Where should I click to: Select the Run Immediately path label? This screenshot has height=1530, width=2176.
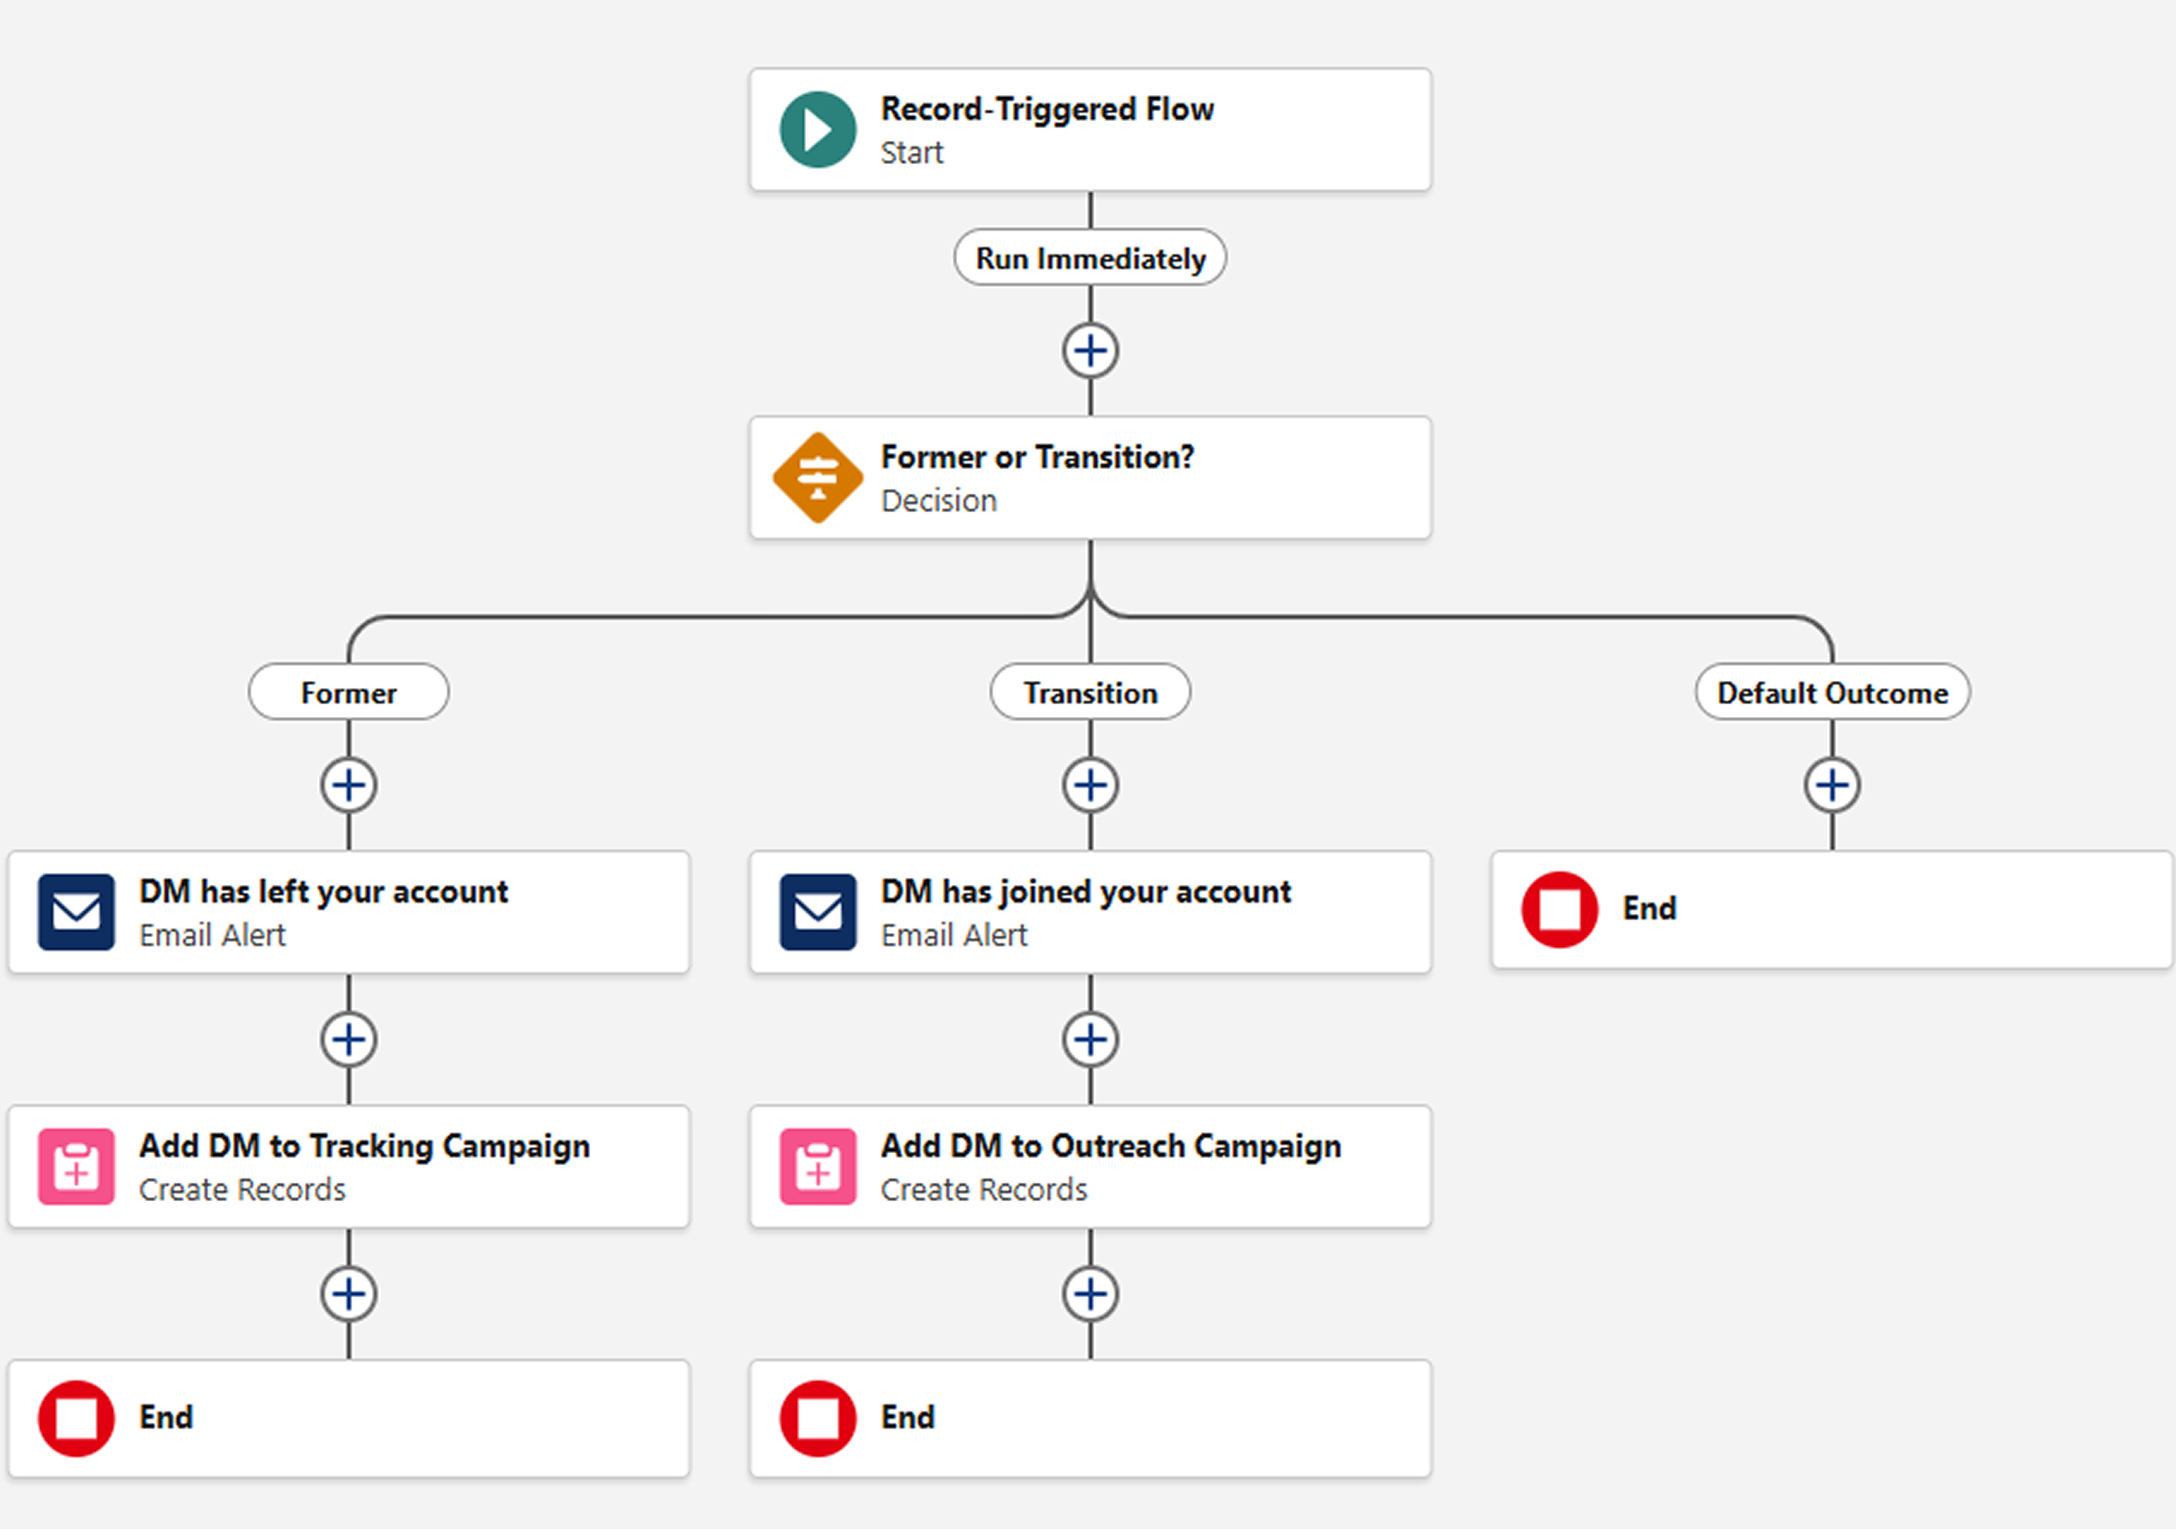pos(1089,257)
